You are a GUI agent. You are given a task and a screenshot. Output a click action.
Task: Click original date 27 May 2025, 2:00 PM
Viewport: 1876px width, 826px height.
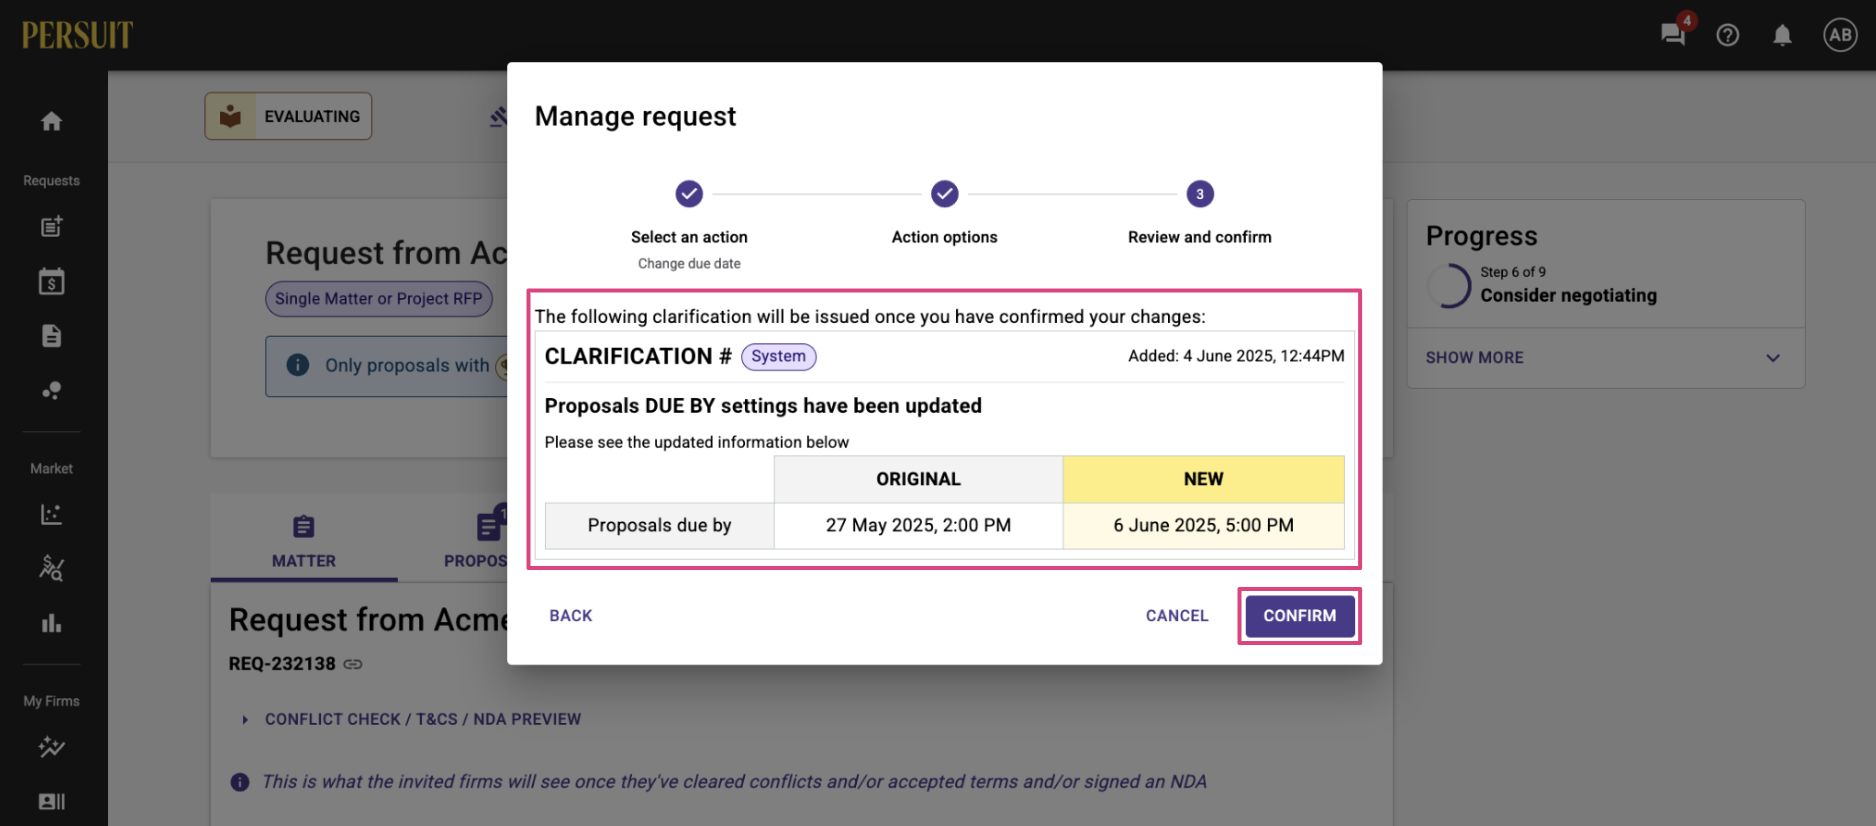tap(918, 526)
